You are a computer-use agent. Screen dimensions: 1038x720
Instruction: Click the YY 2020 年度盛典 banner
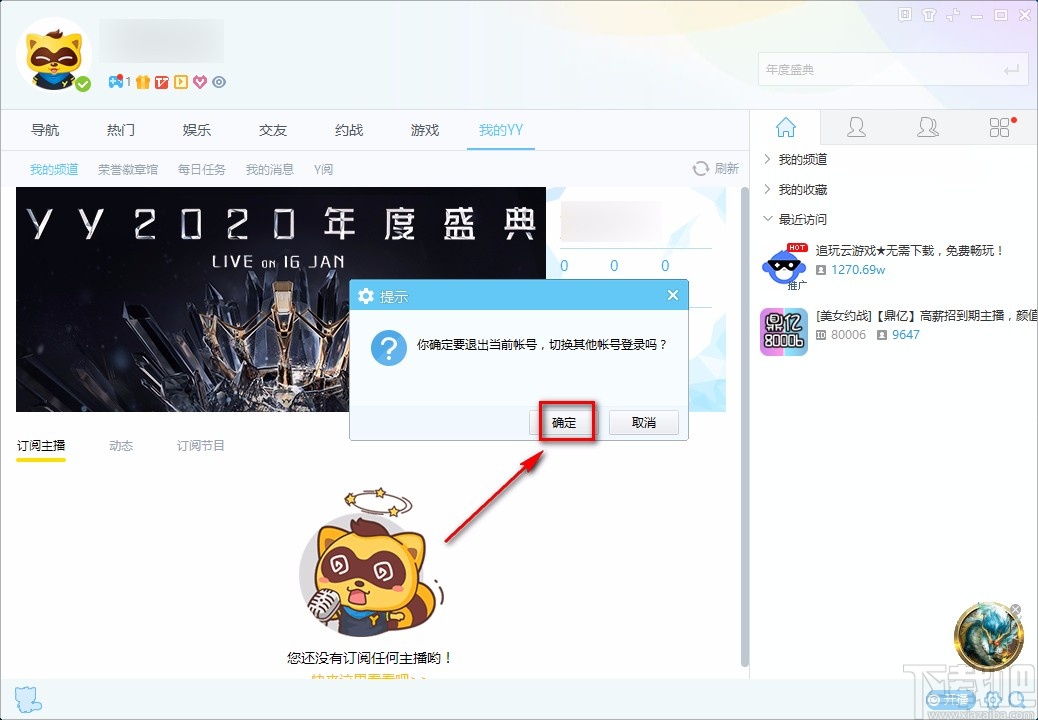281,299
